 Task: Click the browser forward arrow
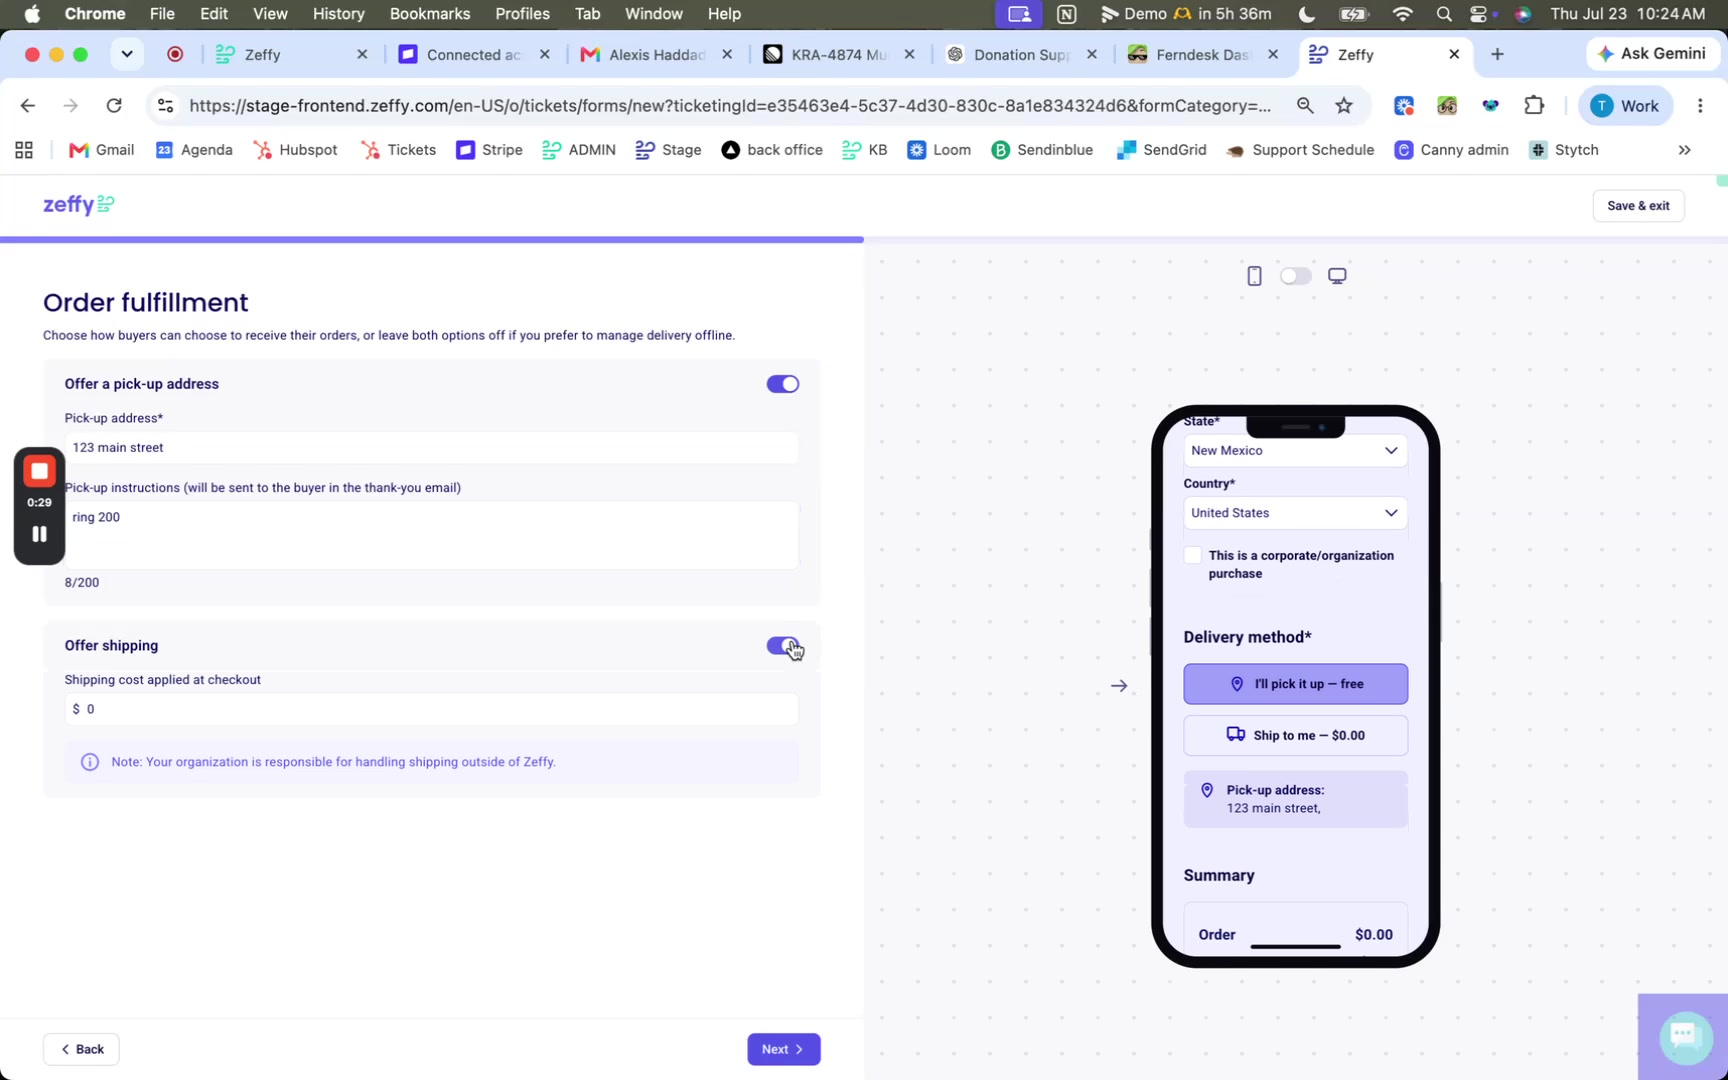pos(70,106)
